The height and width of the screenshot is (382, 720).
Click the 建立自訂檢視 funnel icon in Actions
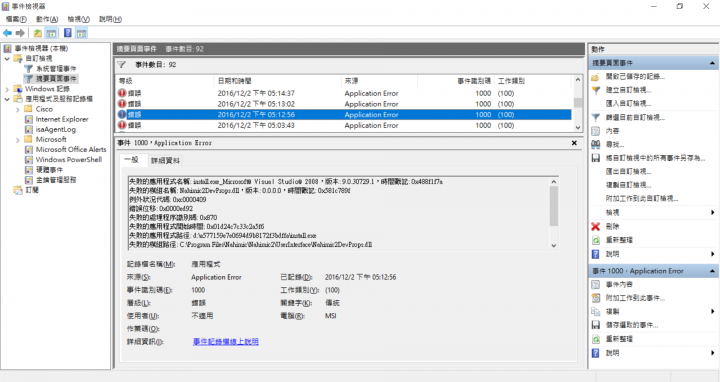596,90
